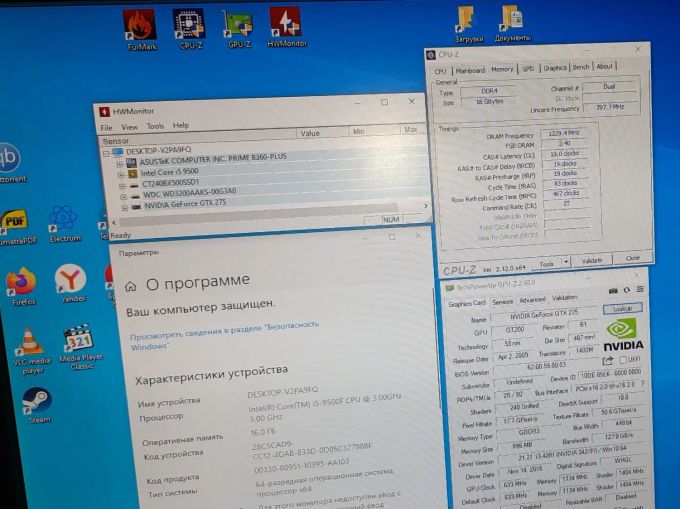Switch to the Graphics tab in CPU-Z
The image size is (680, 509).
click(555, 68)
